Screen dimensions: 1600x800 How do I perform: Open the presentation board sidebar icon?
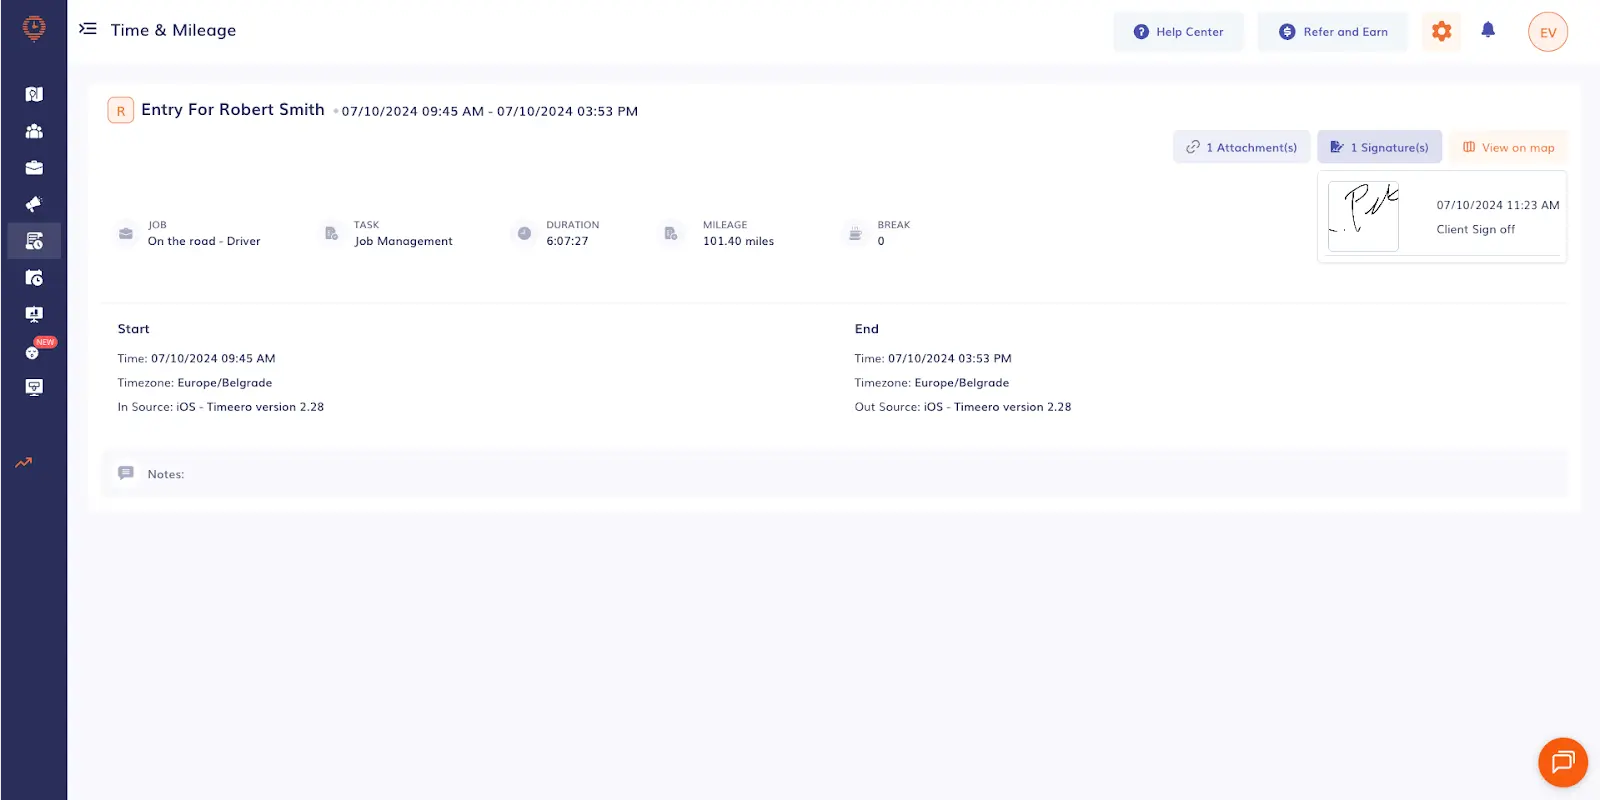(34, 314)
